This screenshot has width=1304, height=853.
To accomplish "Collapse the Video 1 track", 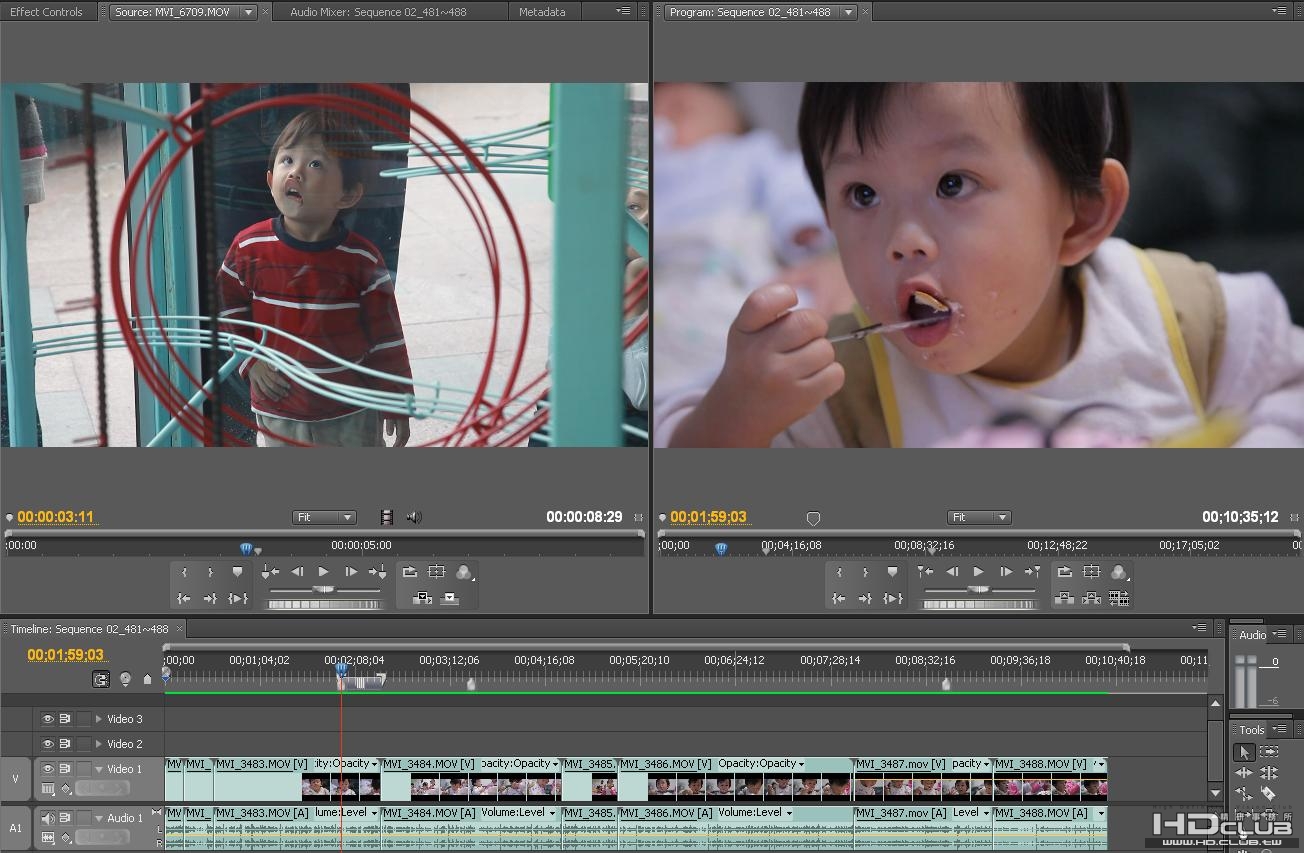I will [98, 769].
